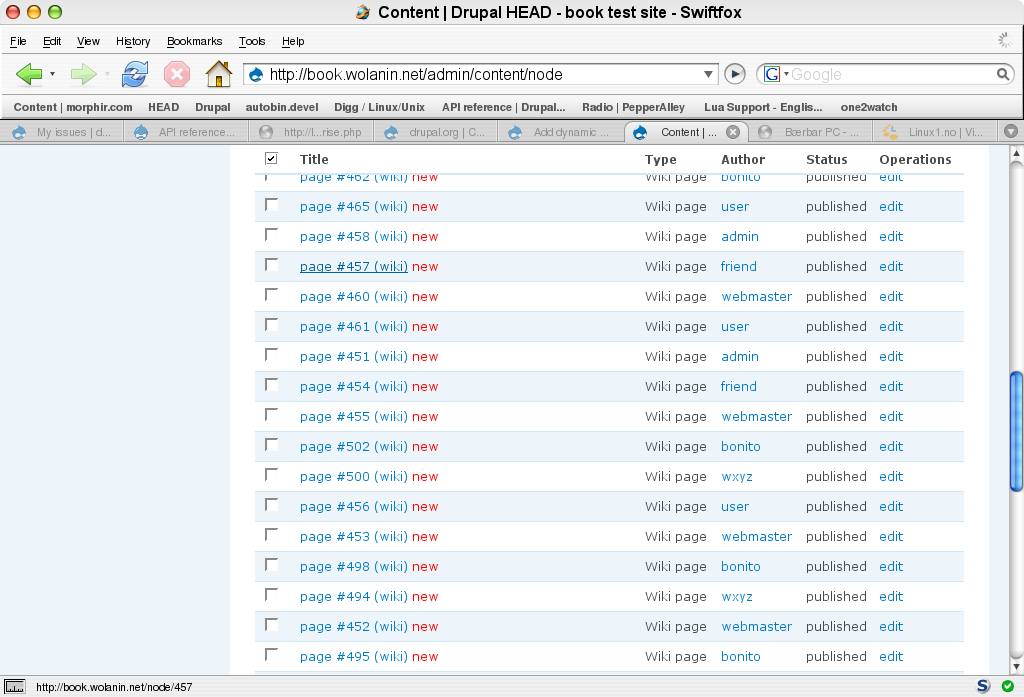
Task: Check the box next to page #457 (wiki)
Action: point(271,265)
